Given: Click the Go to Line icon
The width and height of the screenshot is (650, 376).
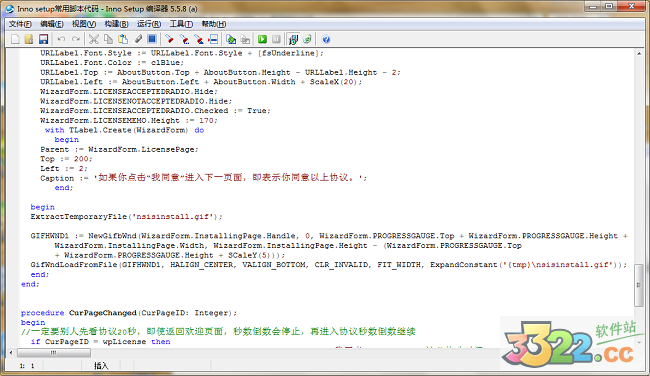Looking at the screenshot, I should pos(213,39).
